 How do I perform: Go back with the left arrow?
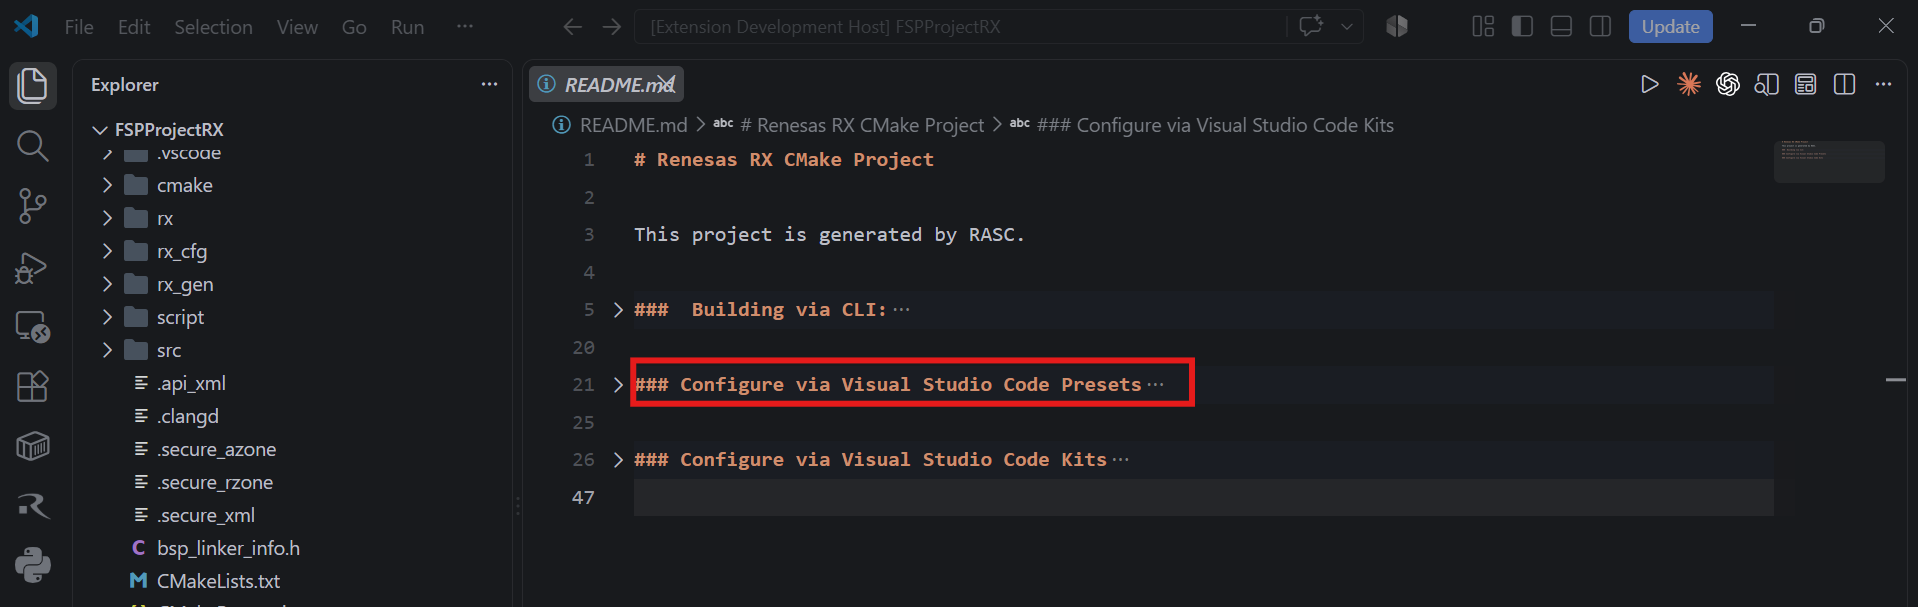[x=573, y=27]
